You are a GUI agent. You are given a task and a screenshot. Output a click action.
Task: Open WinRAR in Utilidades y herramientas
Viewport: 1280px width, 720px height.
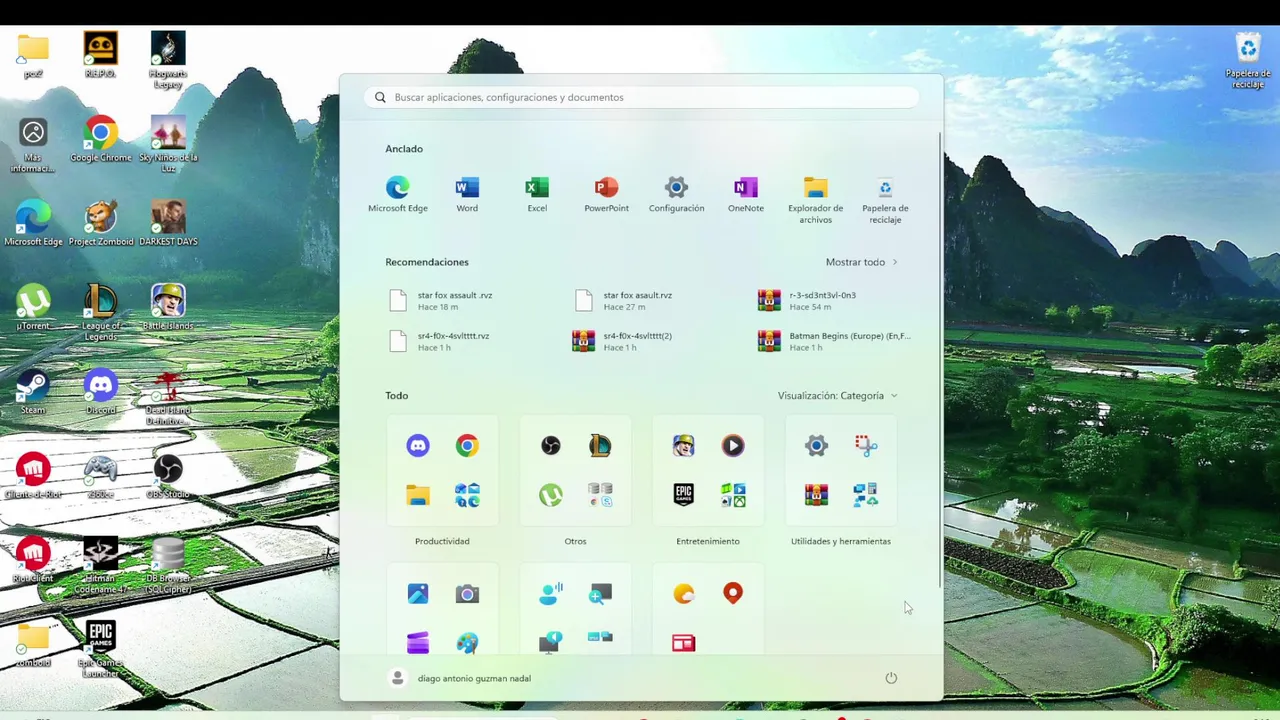(x=817, y=495)
